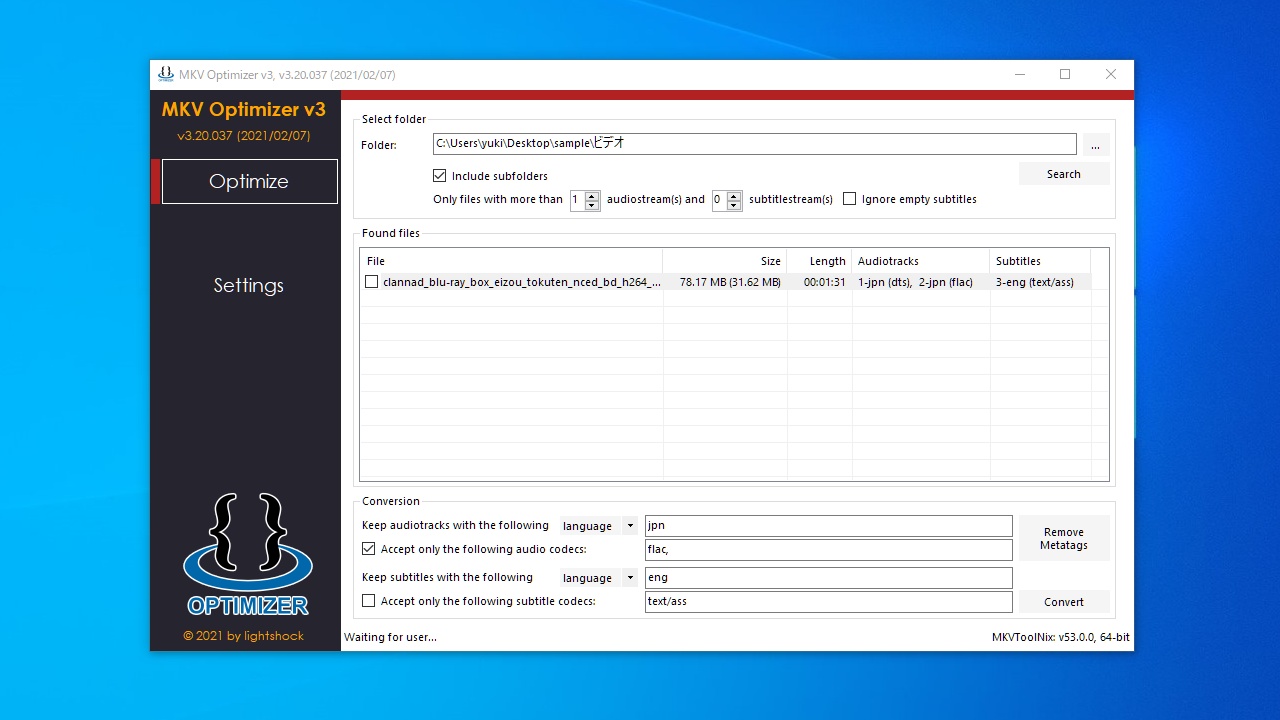The width and height of the screenshot is (1280, 720).
Task: Click the Waiting for user... status text
Action: pos(390,637)
